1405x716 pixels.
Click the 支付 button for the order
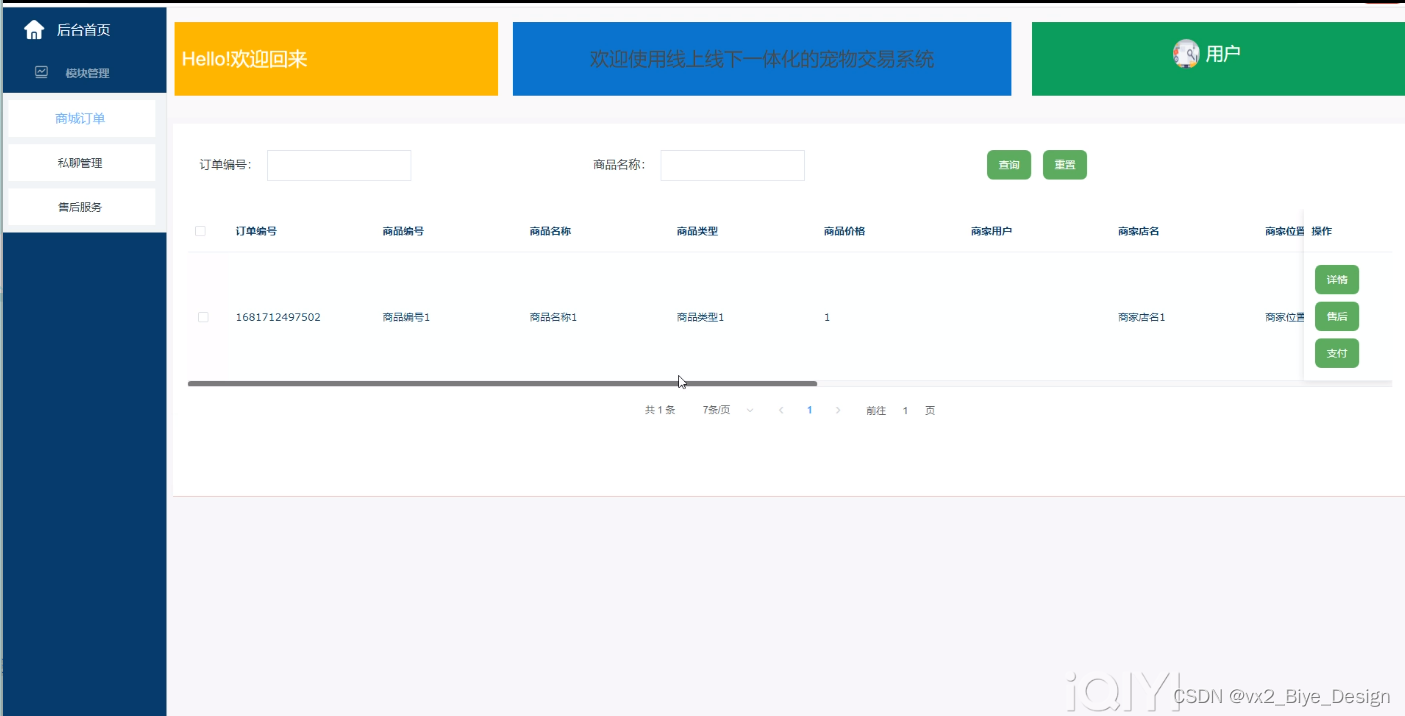point(1337,353)
